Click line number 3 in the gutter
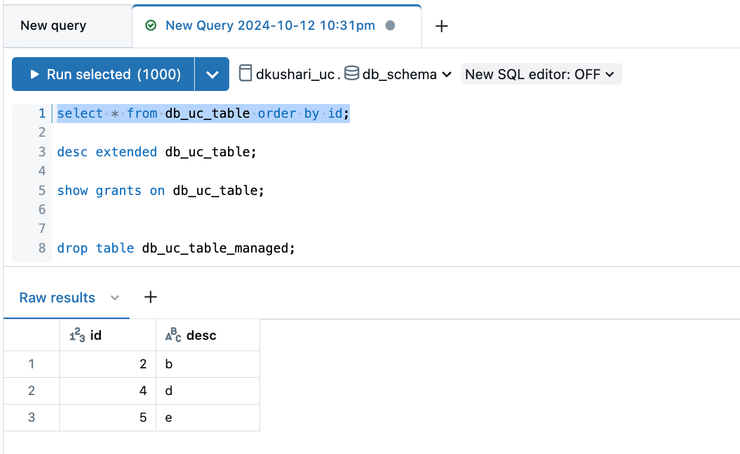This screenshot has width=740, height=454. tap(42, 152)
